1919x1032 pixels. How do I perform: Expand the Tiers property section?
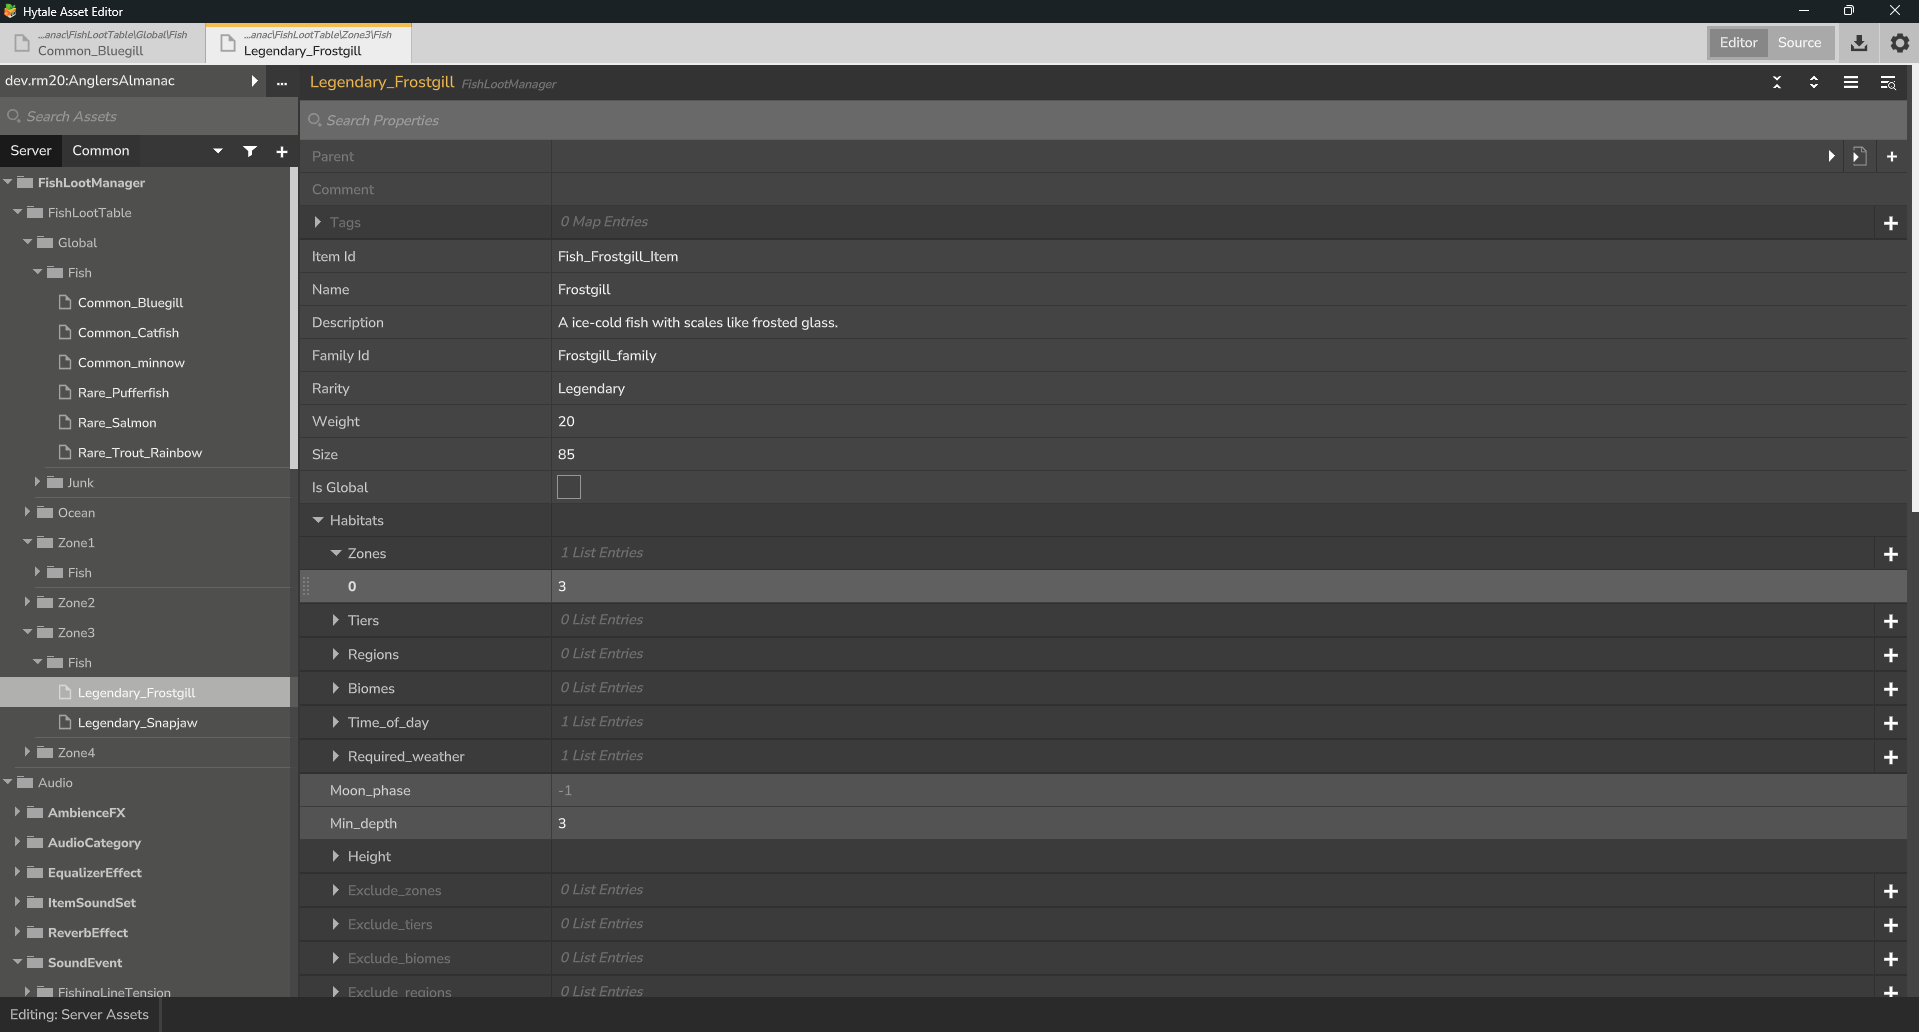[x=336, y=621]
